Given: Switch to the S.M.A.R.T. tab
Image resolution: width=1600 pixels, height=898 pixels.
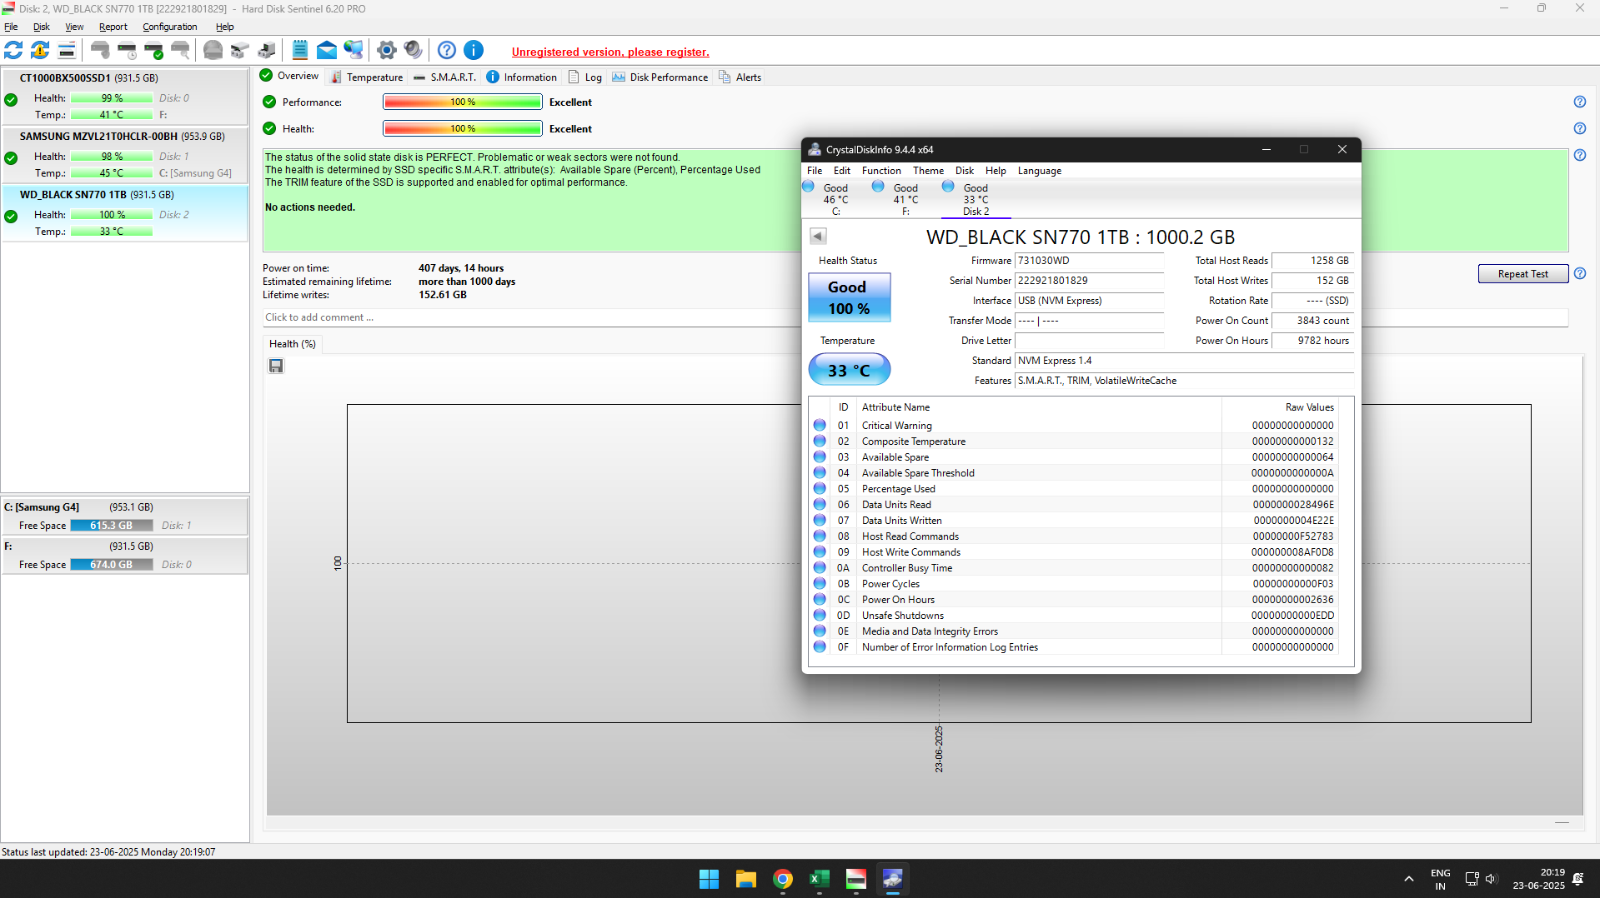Looking at the screenshot, I should point(445,77).
